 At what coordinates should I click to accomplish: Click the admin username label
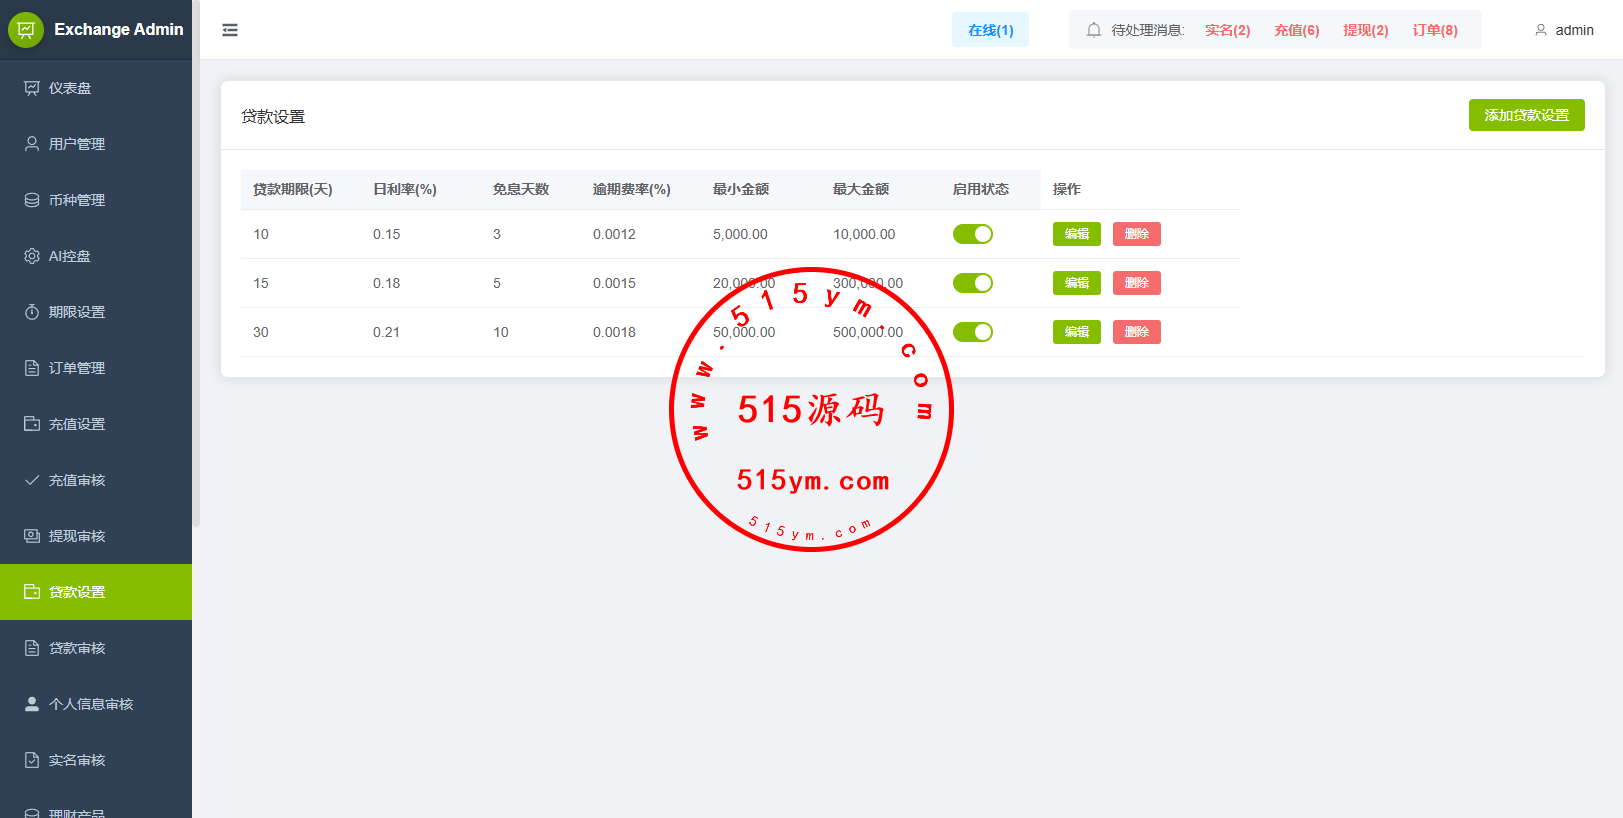[1574, 30]
